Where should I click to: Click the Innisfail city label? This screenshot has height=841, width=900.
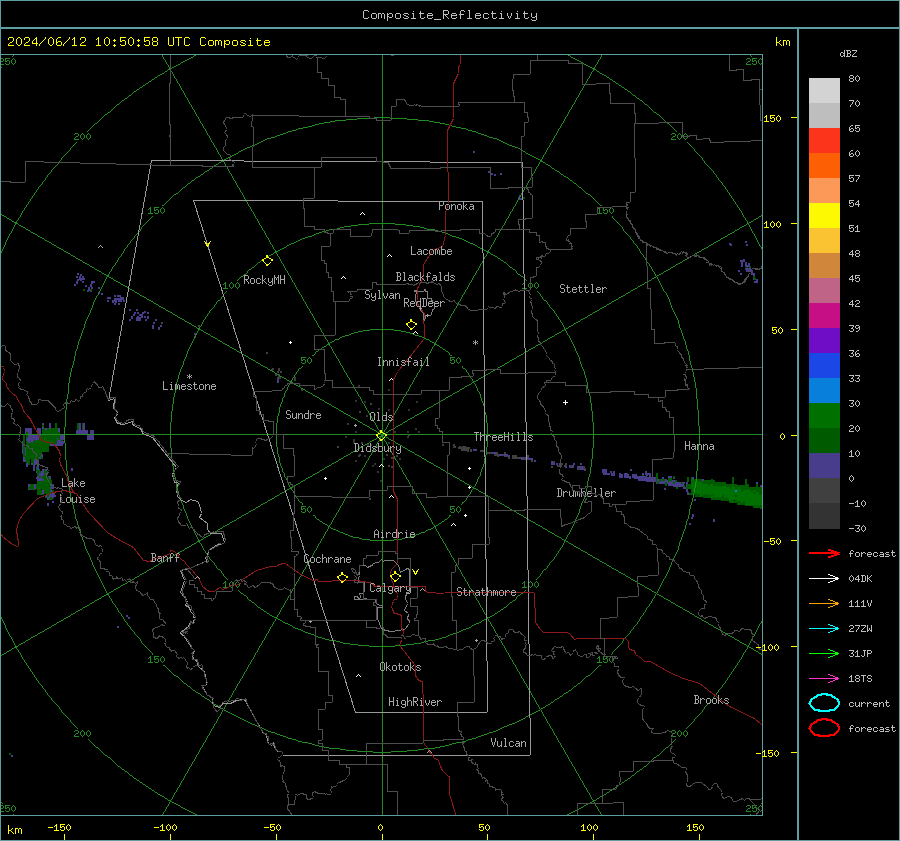(403, 362)
